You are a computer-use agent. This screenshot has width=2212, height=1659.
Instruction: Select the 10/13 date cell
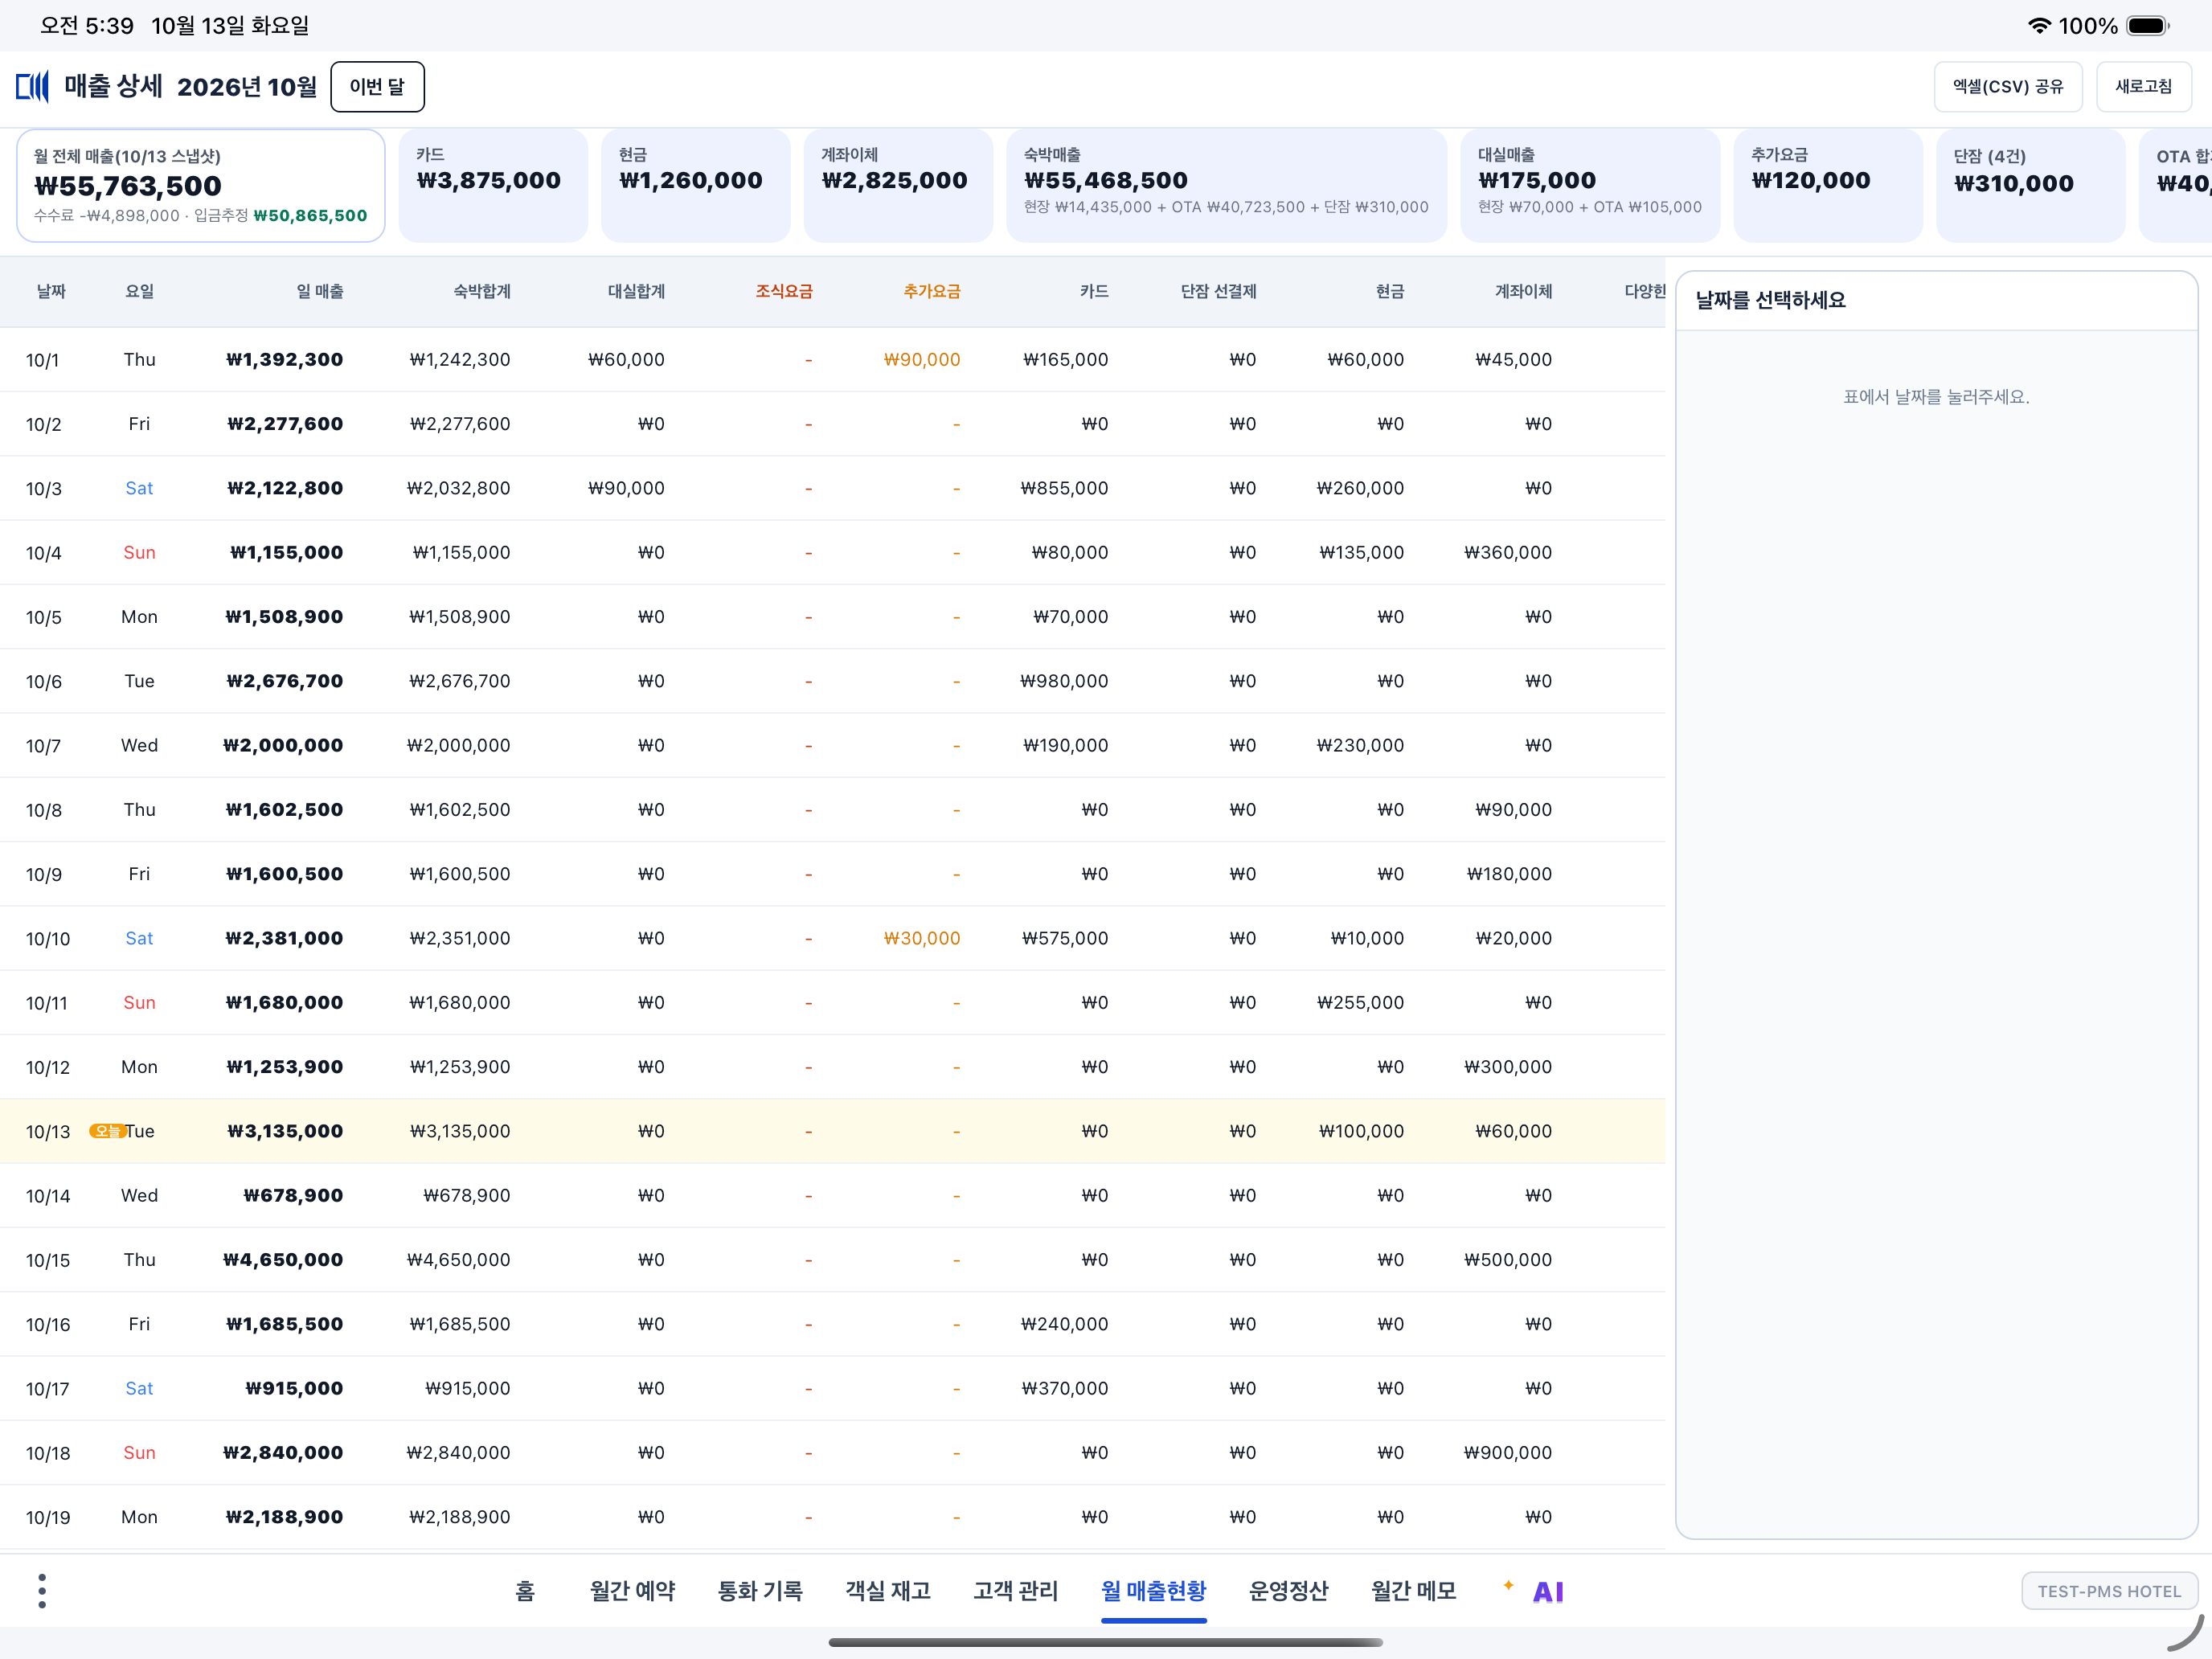(48, 1132)
